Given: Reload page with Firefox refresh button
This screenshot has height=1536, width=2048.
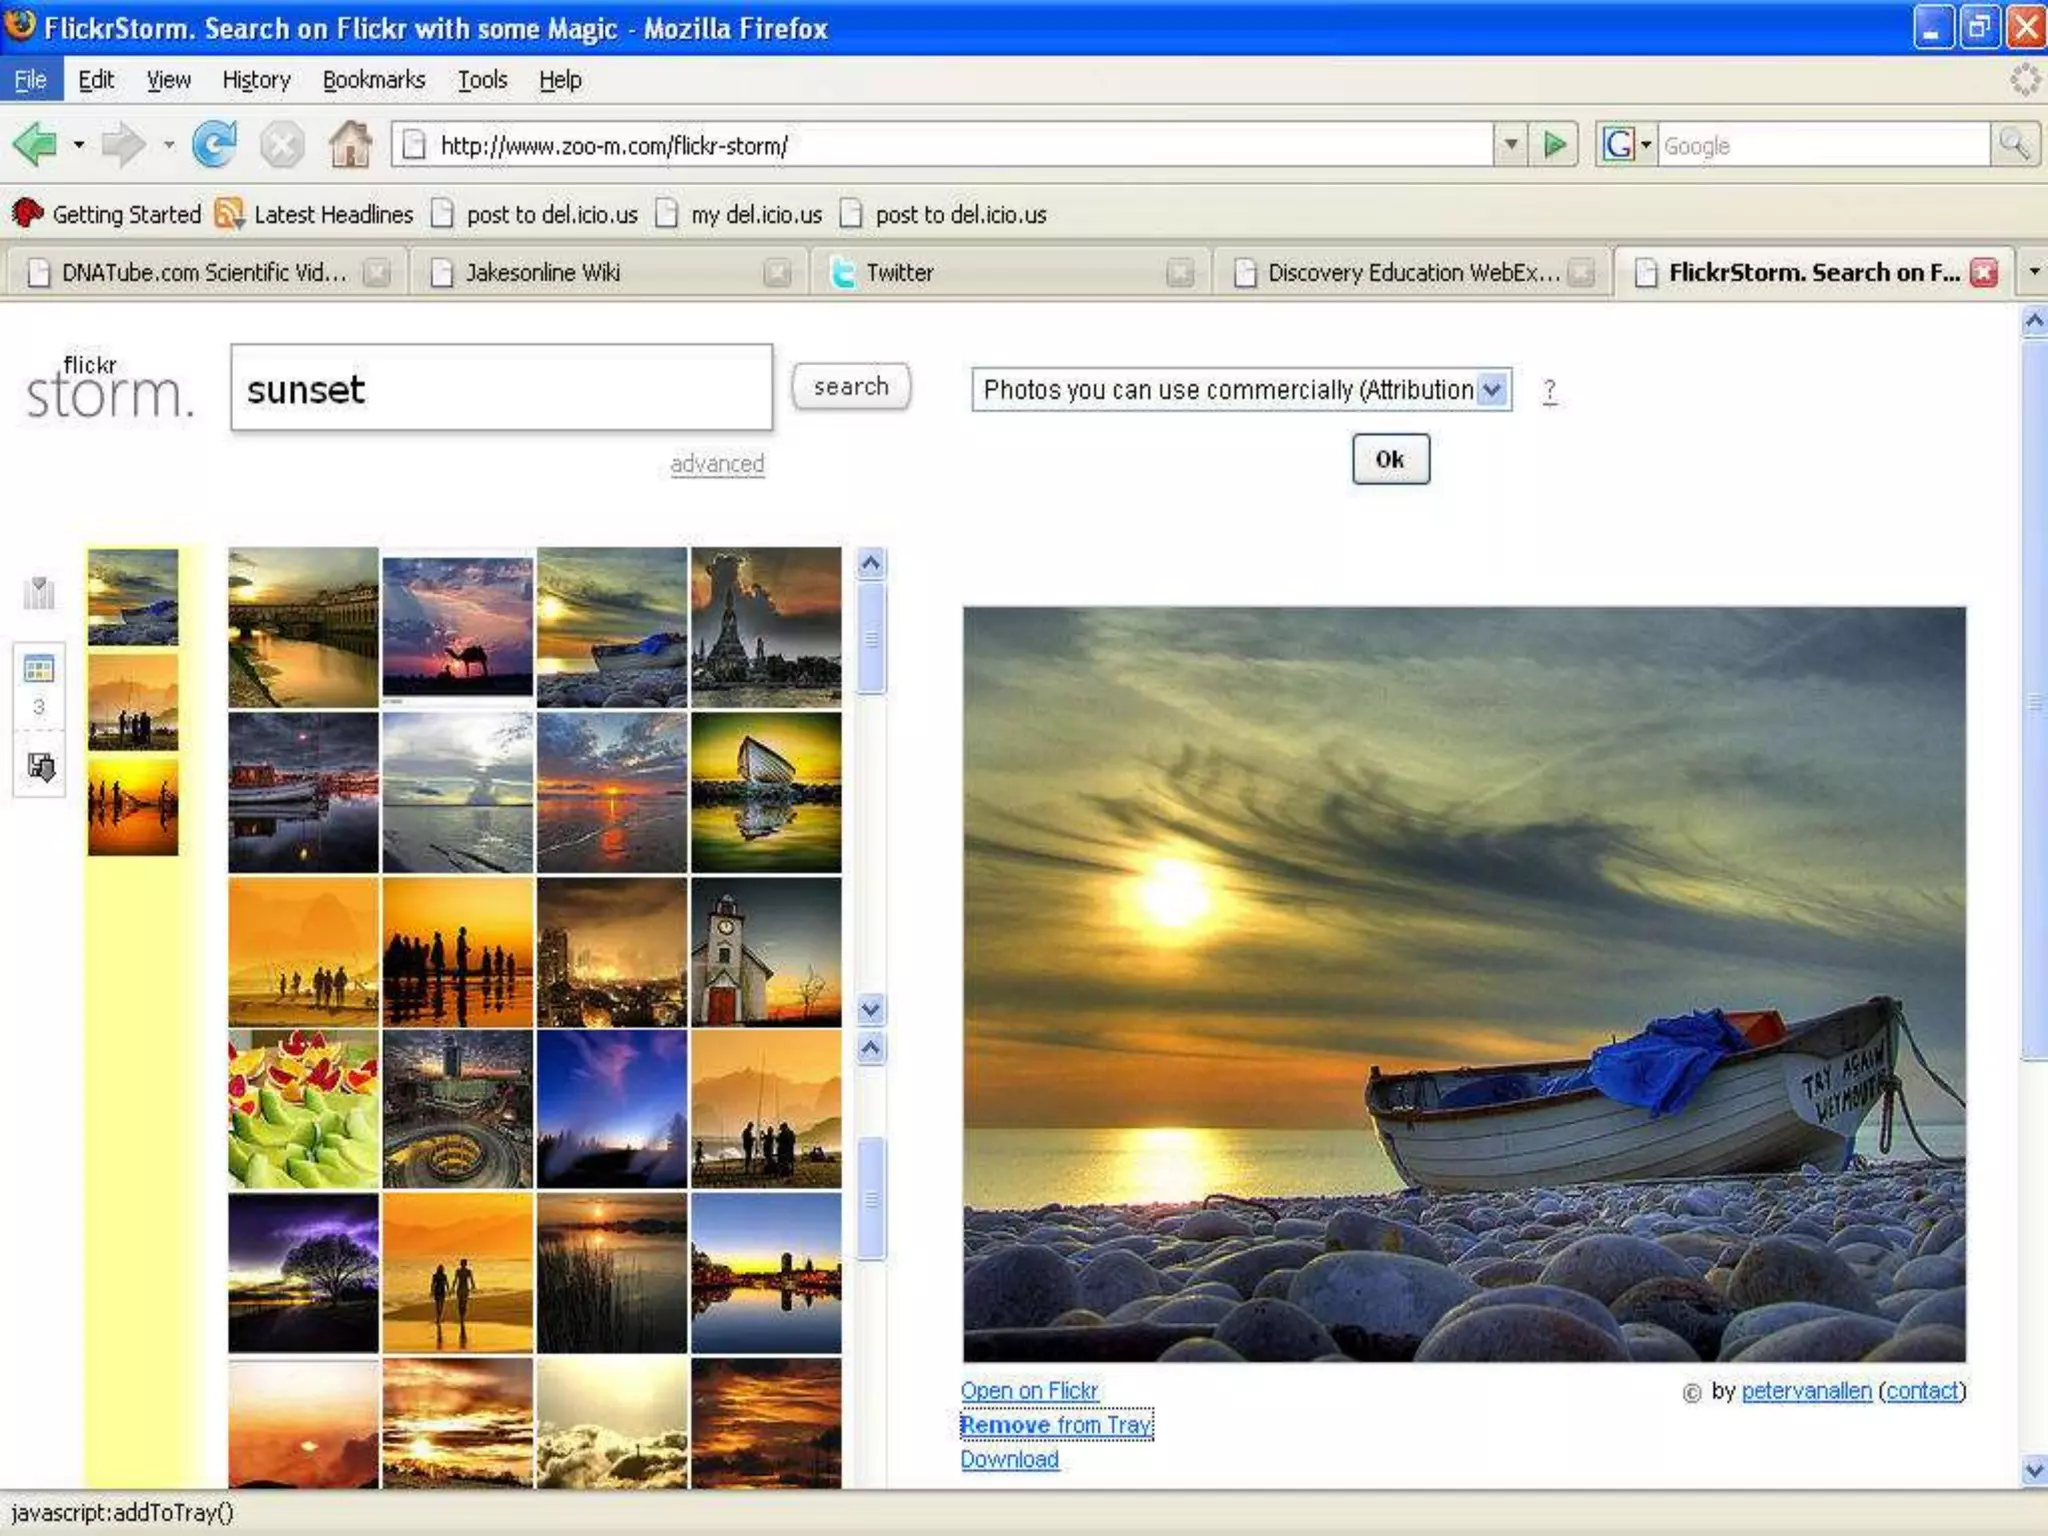Looking at the screenshot, I should [x=215, y=145].
